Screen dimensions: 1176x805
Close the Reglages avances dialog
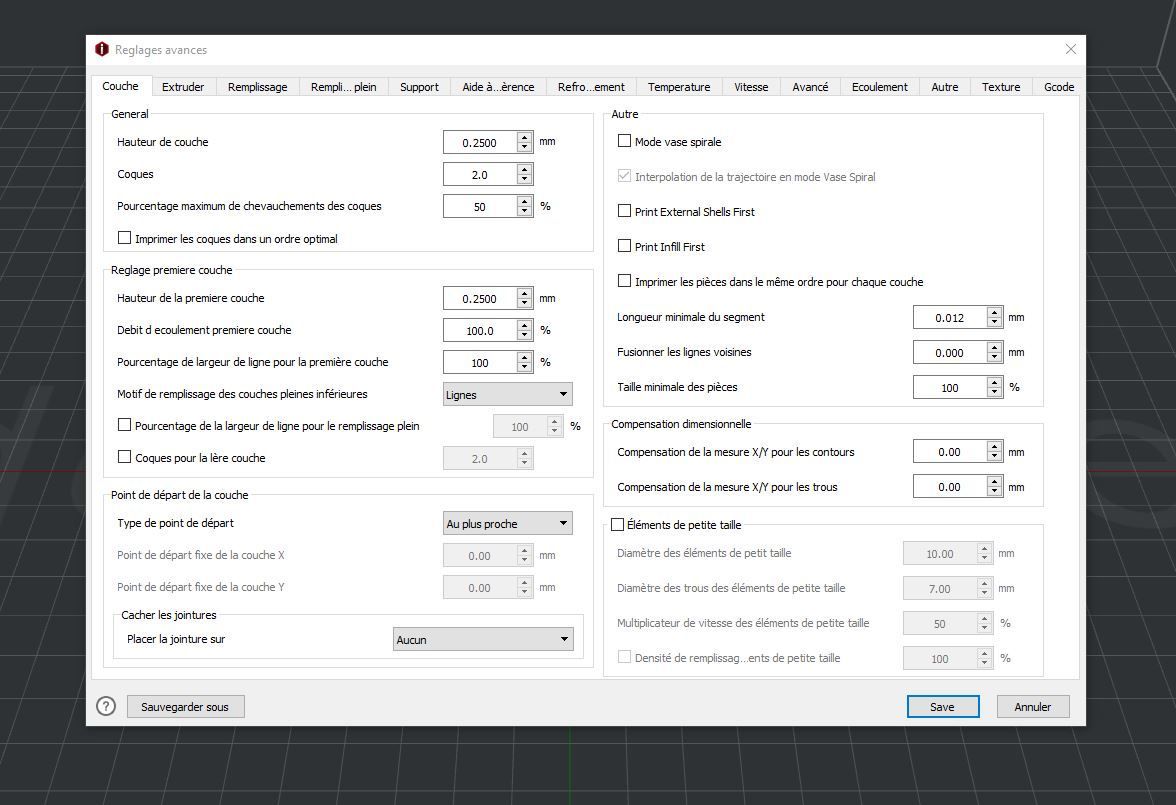point(1070,50)
